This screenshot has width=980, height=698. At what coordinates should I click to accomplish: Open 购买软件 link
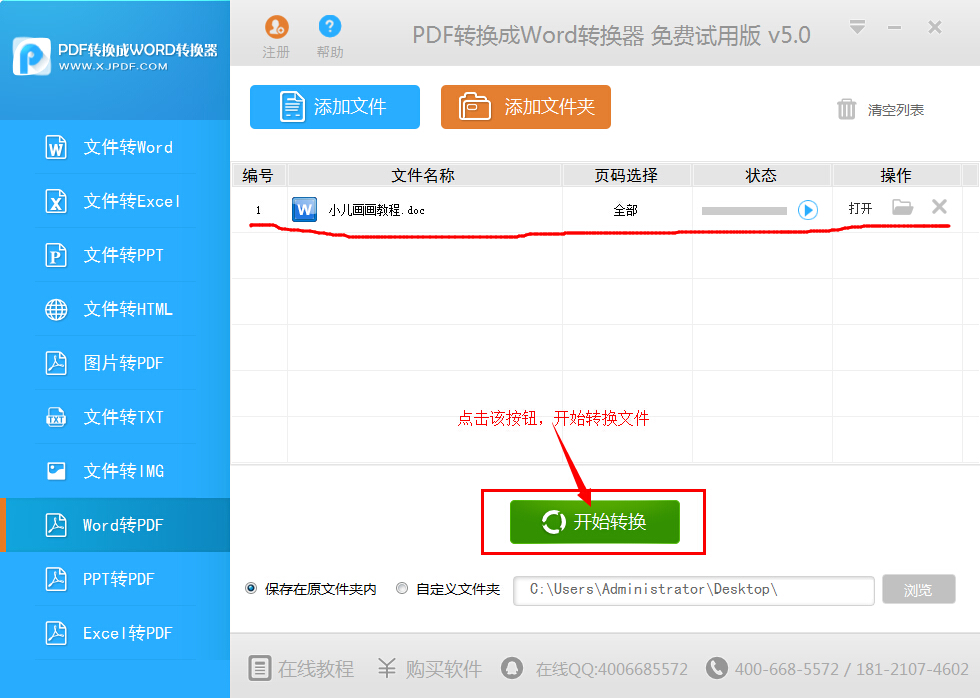click(430, 669)
